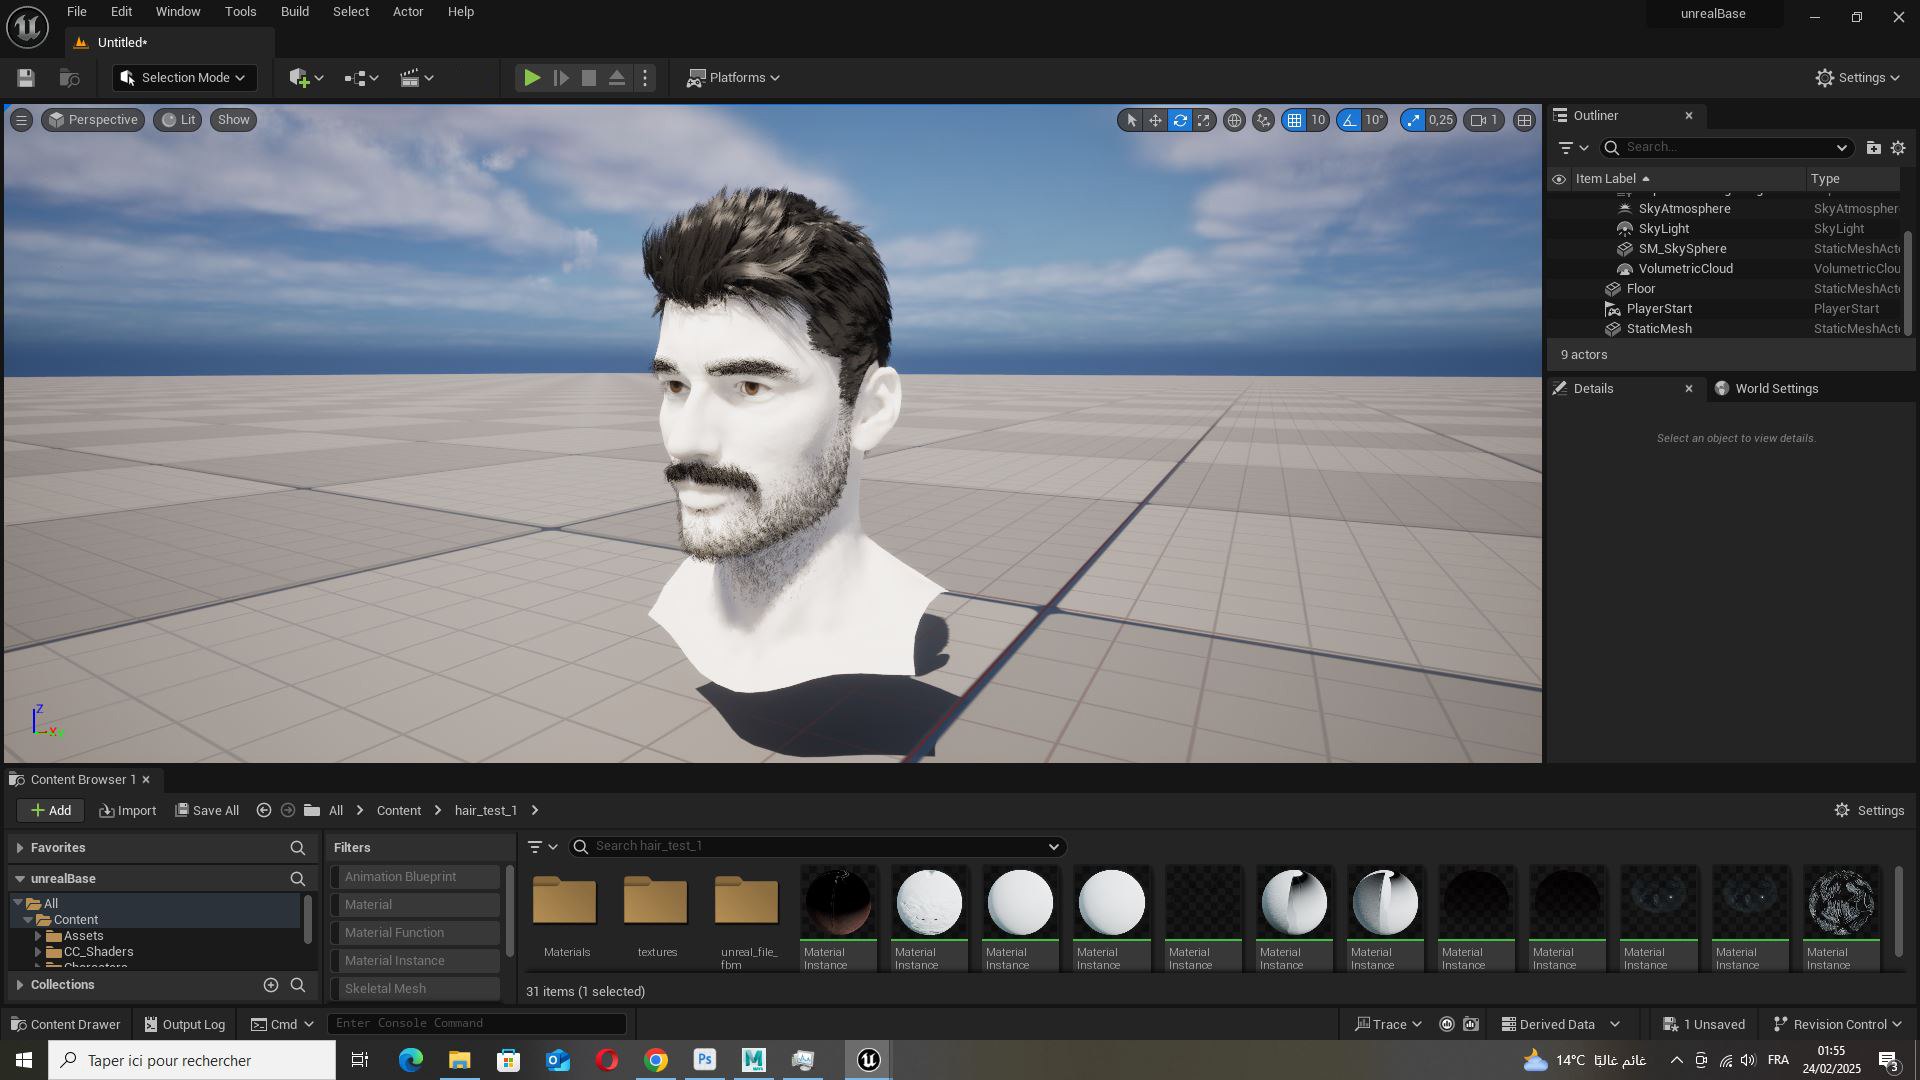This screenshot has width=1920, height=1080.
Task: Toggle grid snapping in viewport
Action: [x=1294, y=120]
